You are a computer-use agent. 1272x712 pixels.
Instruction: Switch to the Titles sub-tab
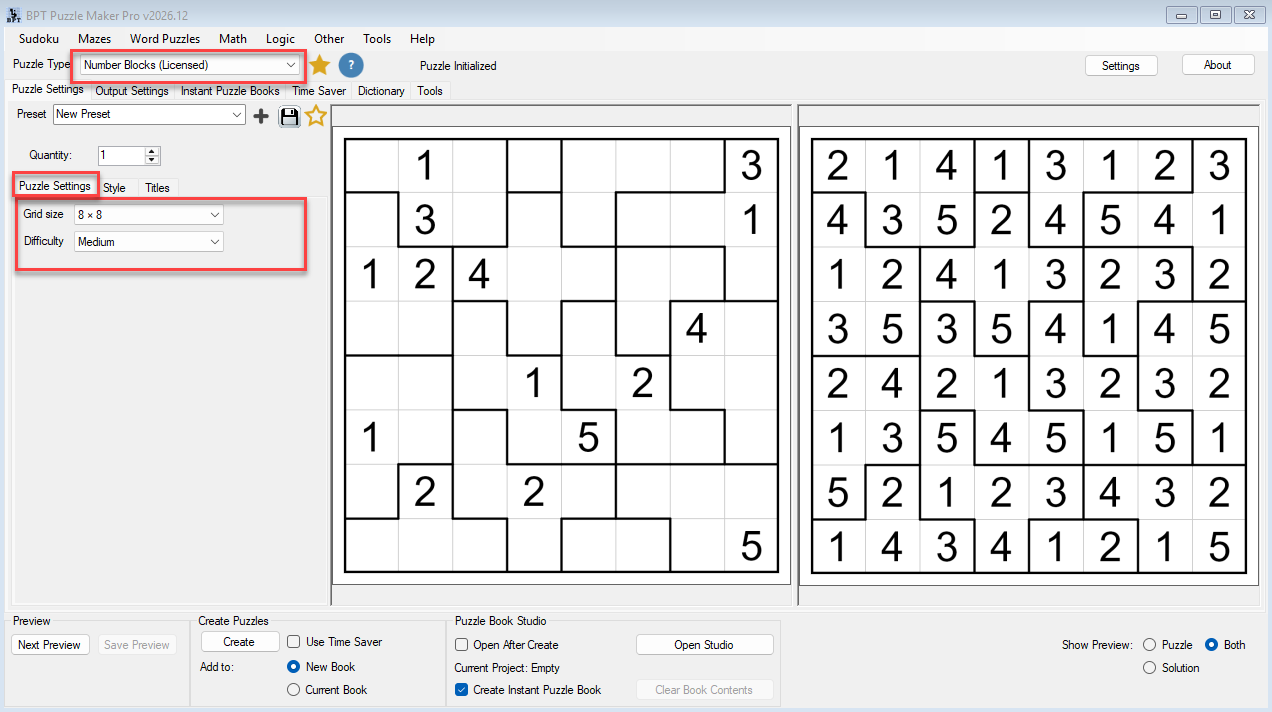point(157,188)
